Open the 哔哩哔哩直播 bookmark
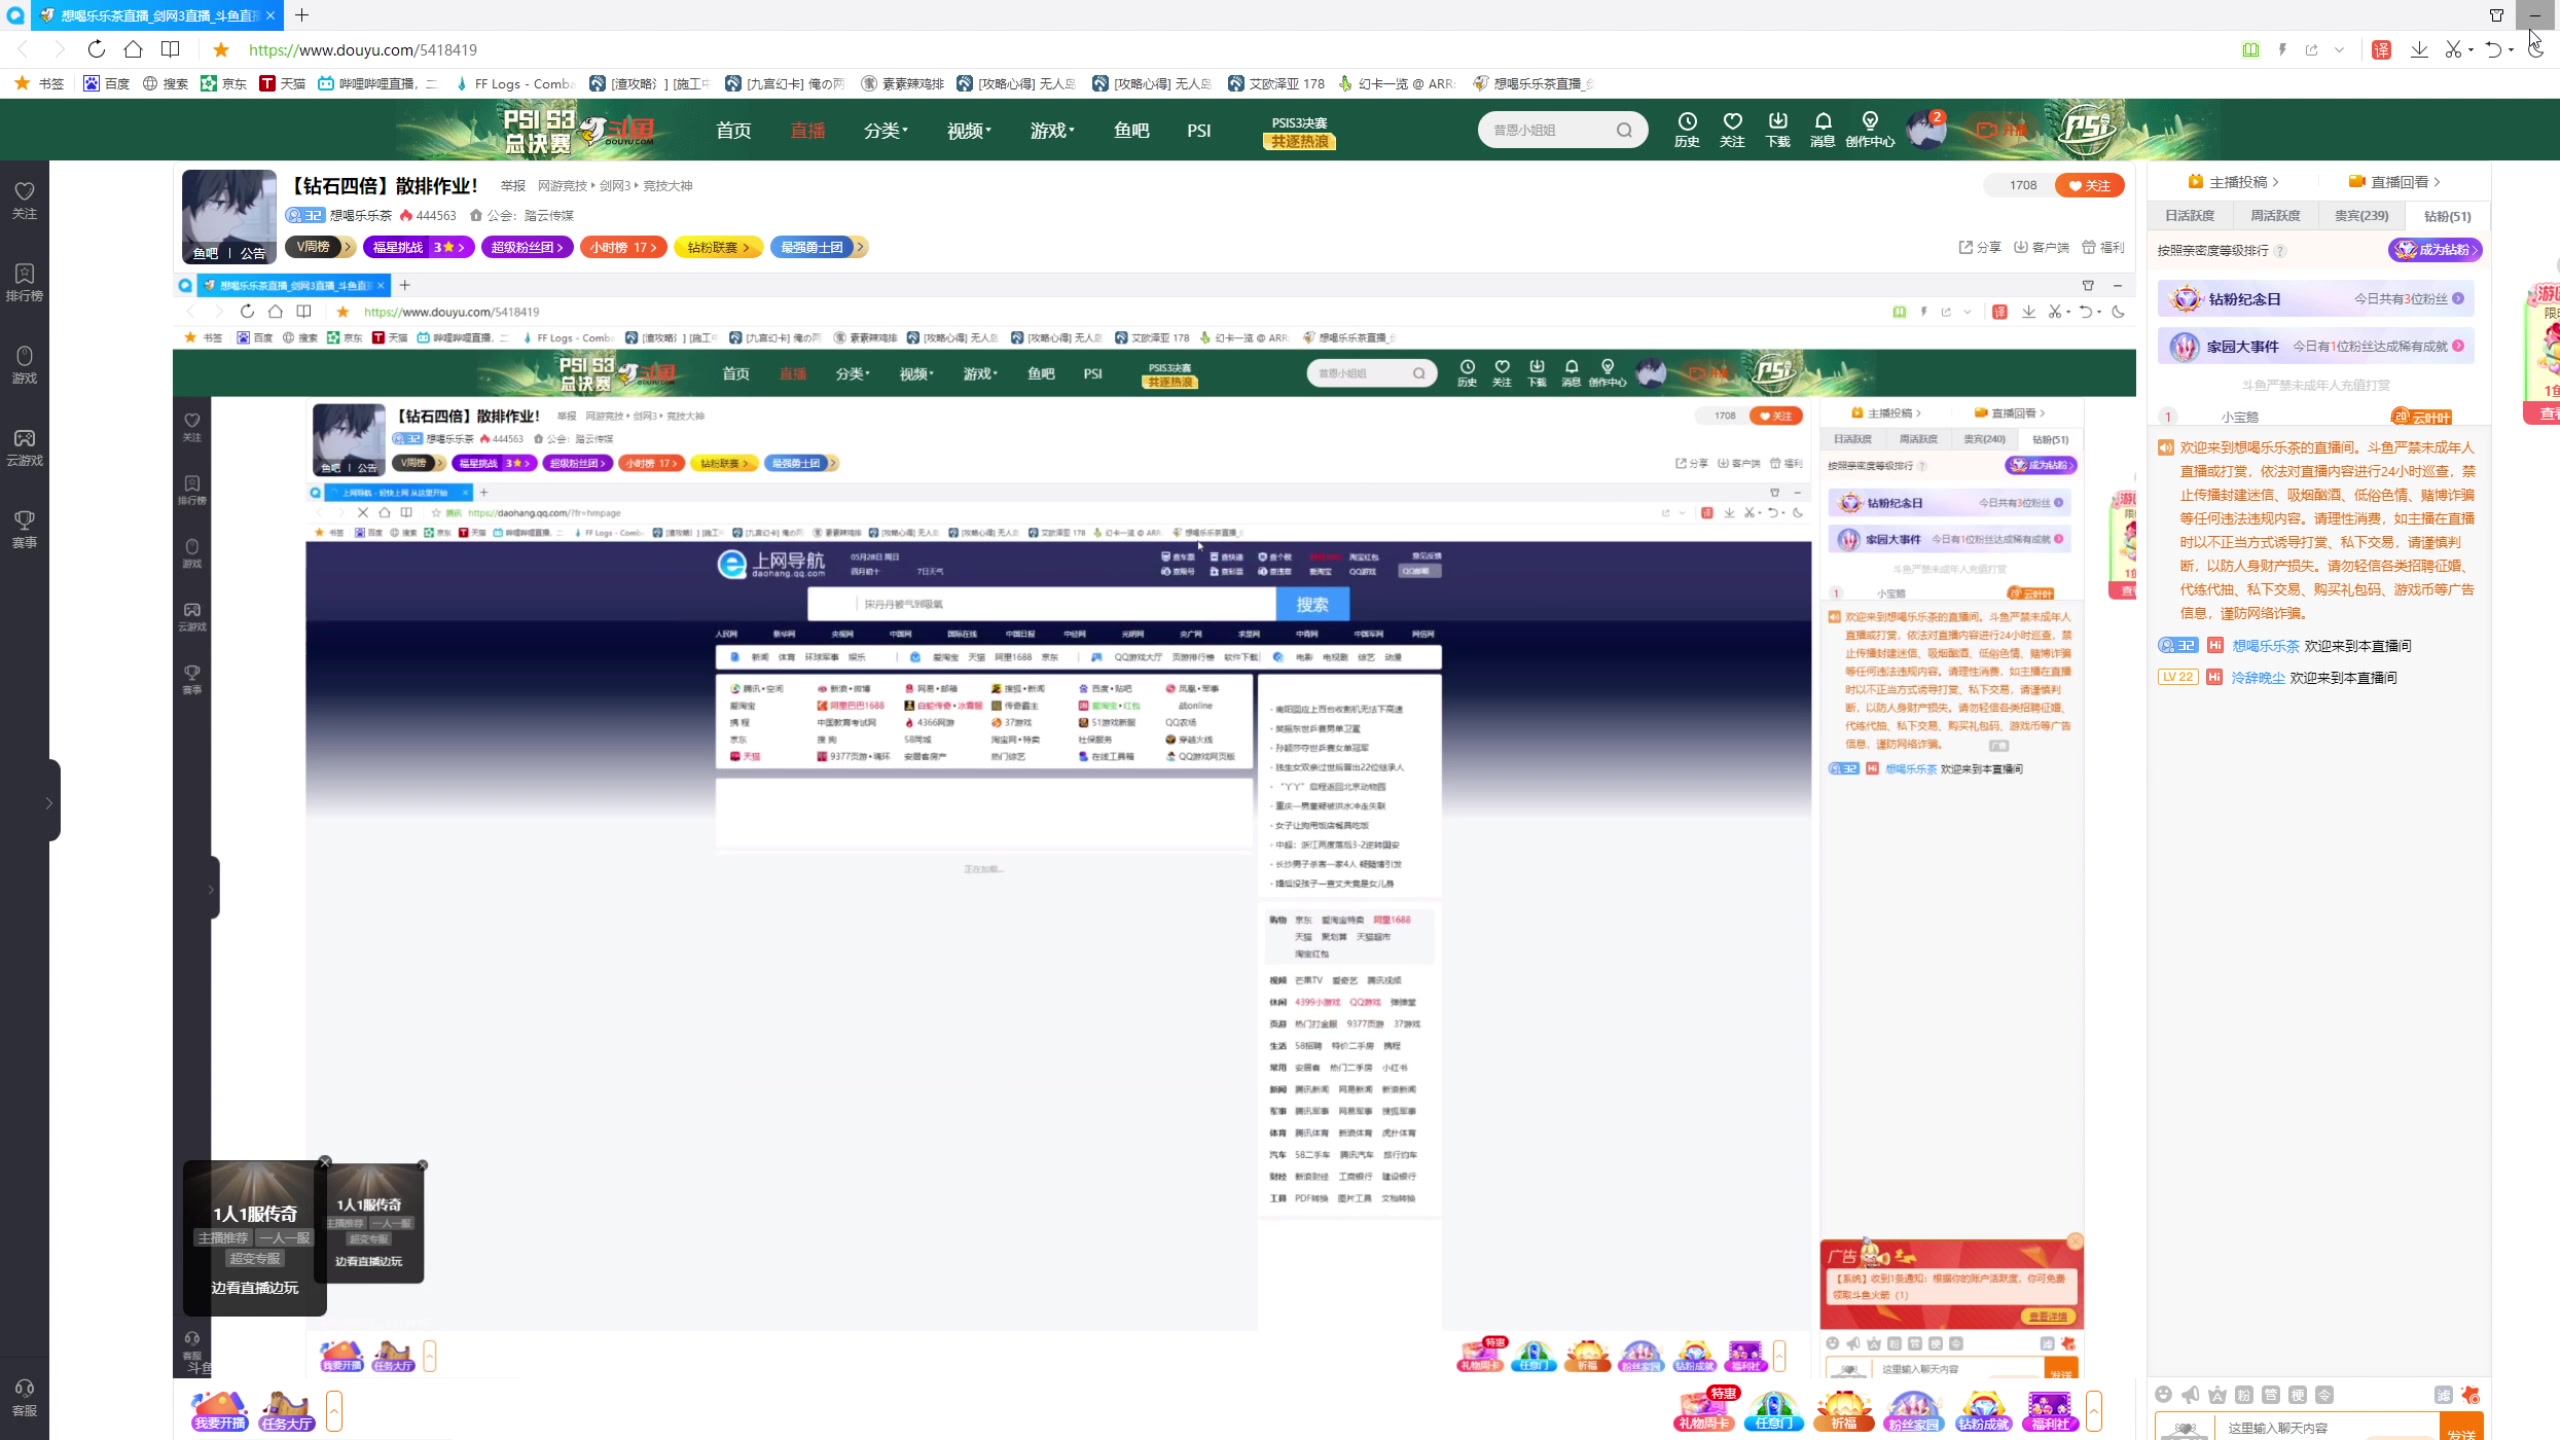 (377, 84)
